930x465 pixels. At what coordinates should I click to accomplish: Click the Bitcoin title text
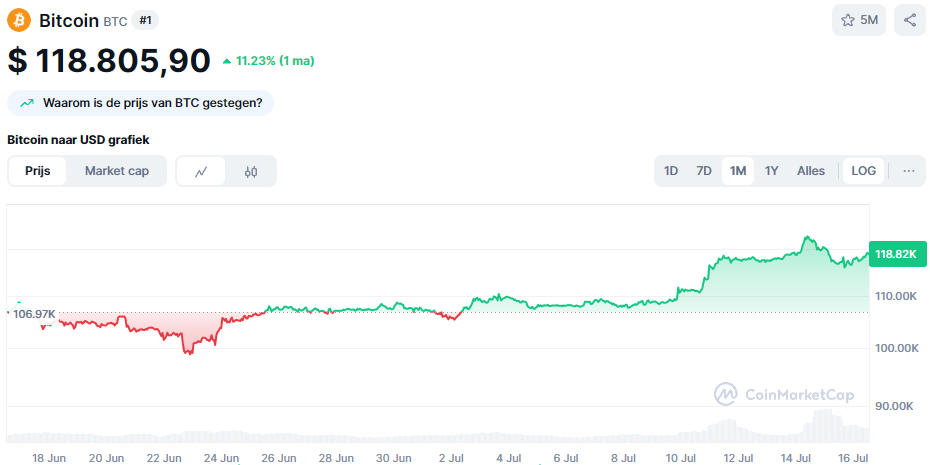coord(69,21)
